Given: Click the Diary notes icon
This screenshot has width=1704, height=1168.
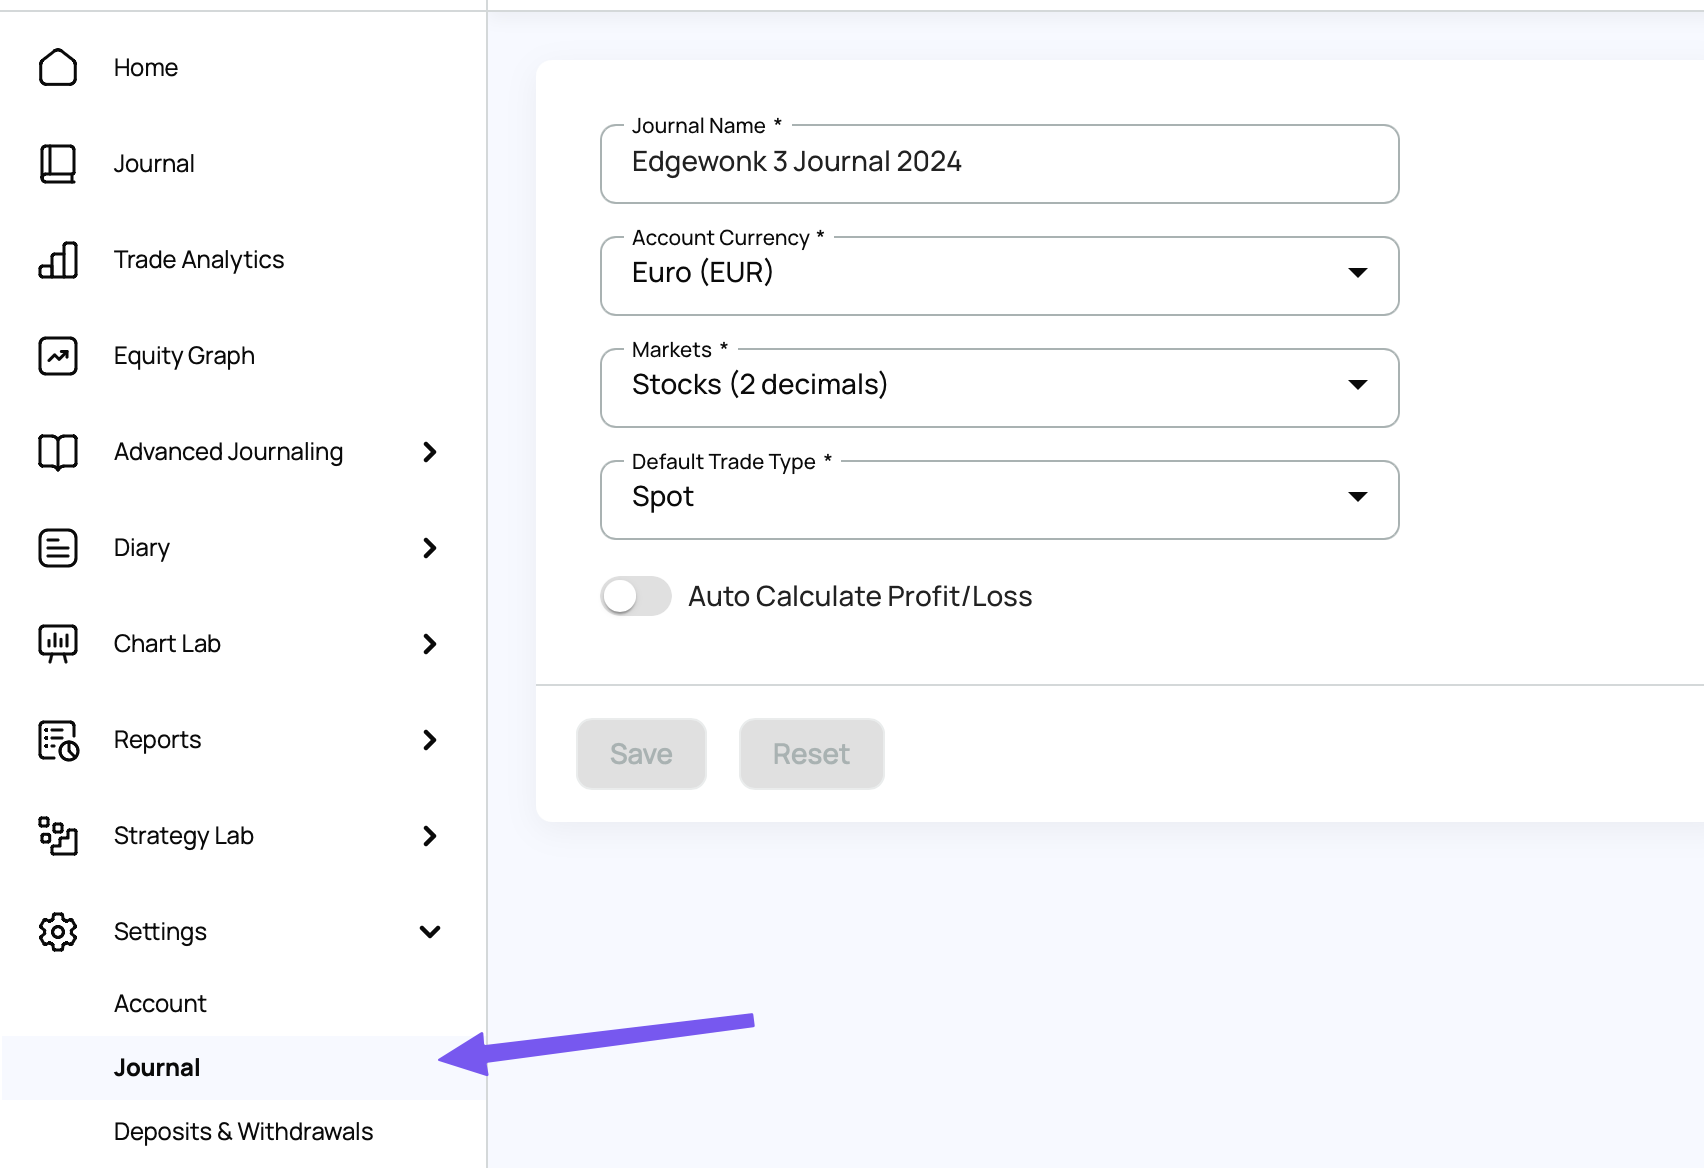Looking at the screenshot, I should tap(58, 548).
